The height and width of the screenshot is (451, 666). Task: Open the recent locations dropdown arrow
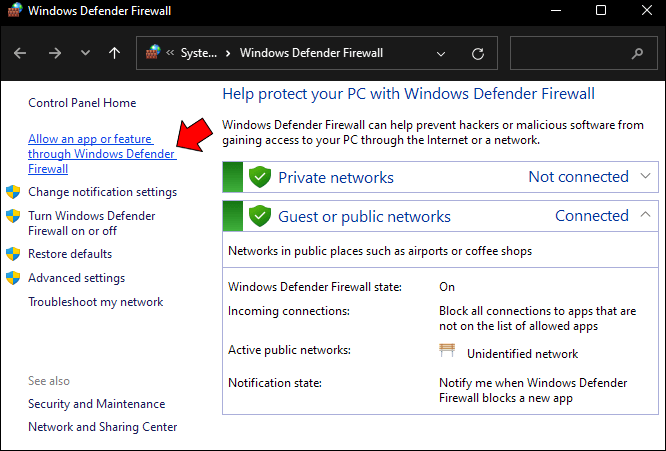85,53
